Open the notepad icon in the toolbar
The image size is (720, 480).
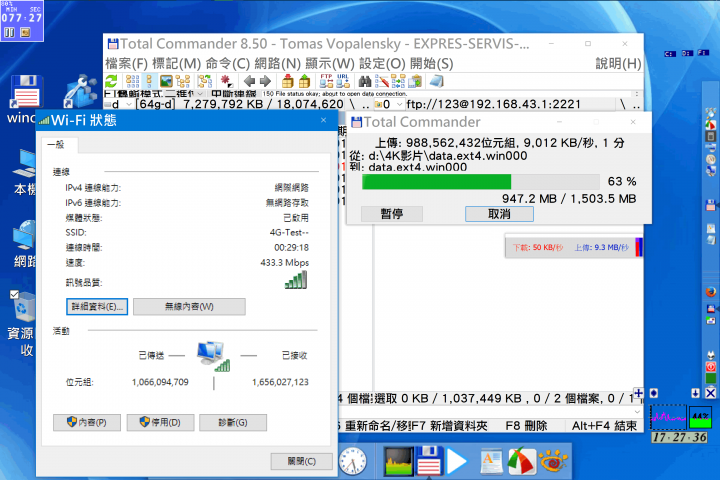pos(437,82)
